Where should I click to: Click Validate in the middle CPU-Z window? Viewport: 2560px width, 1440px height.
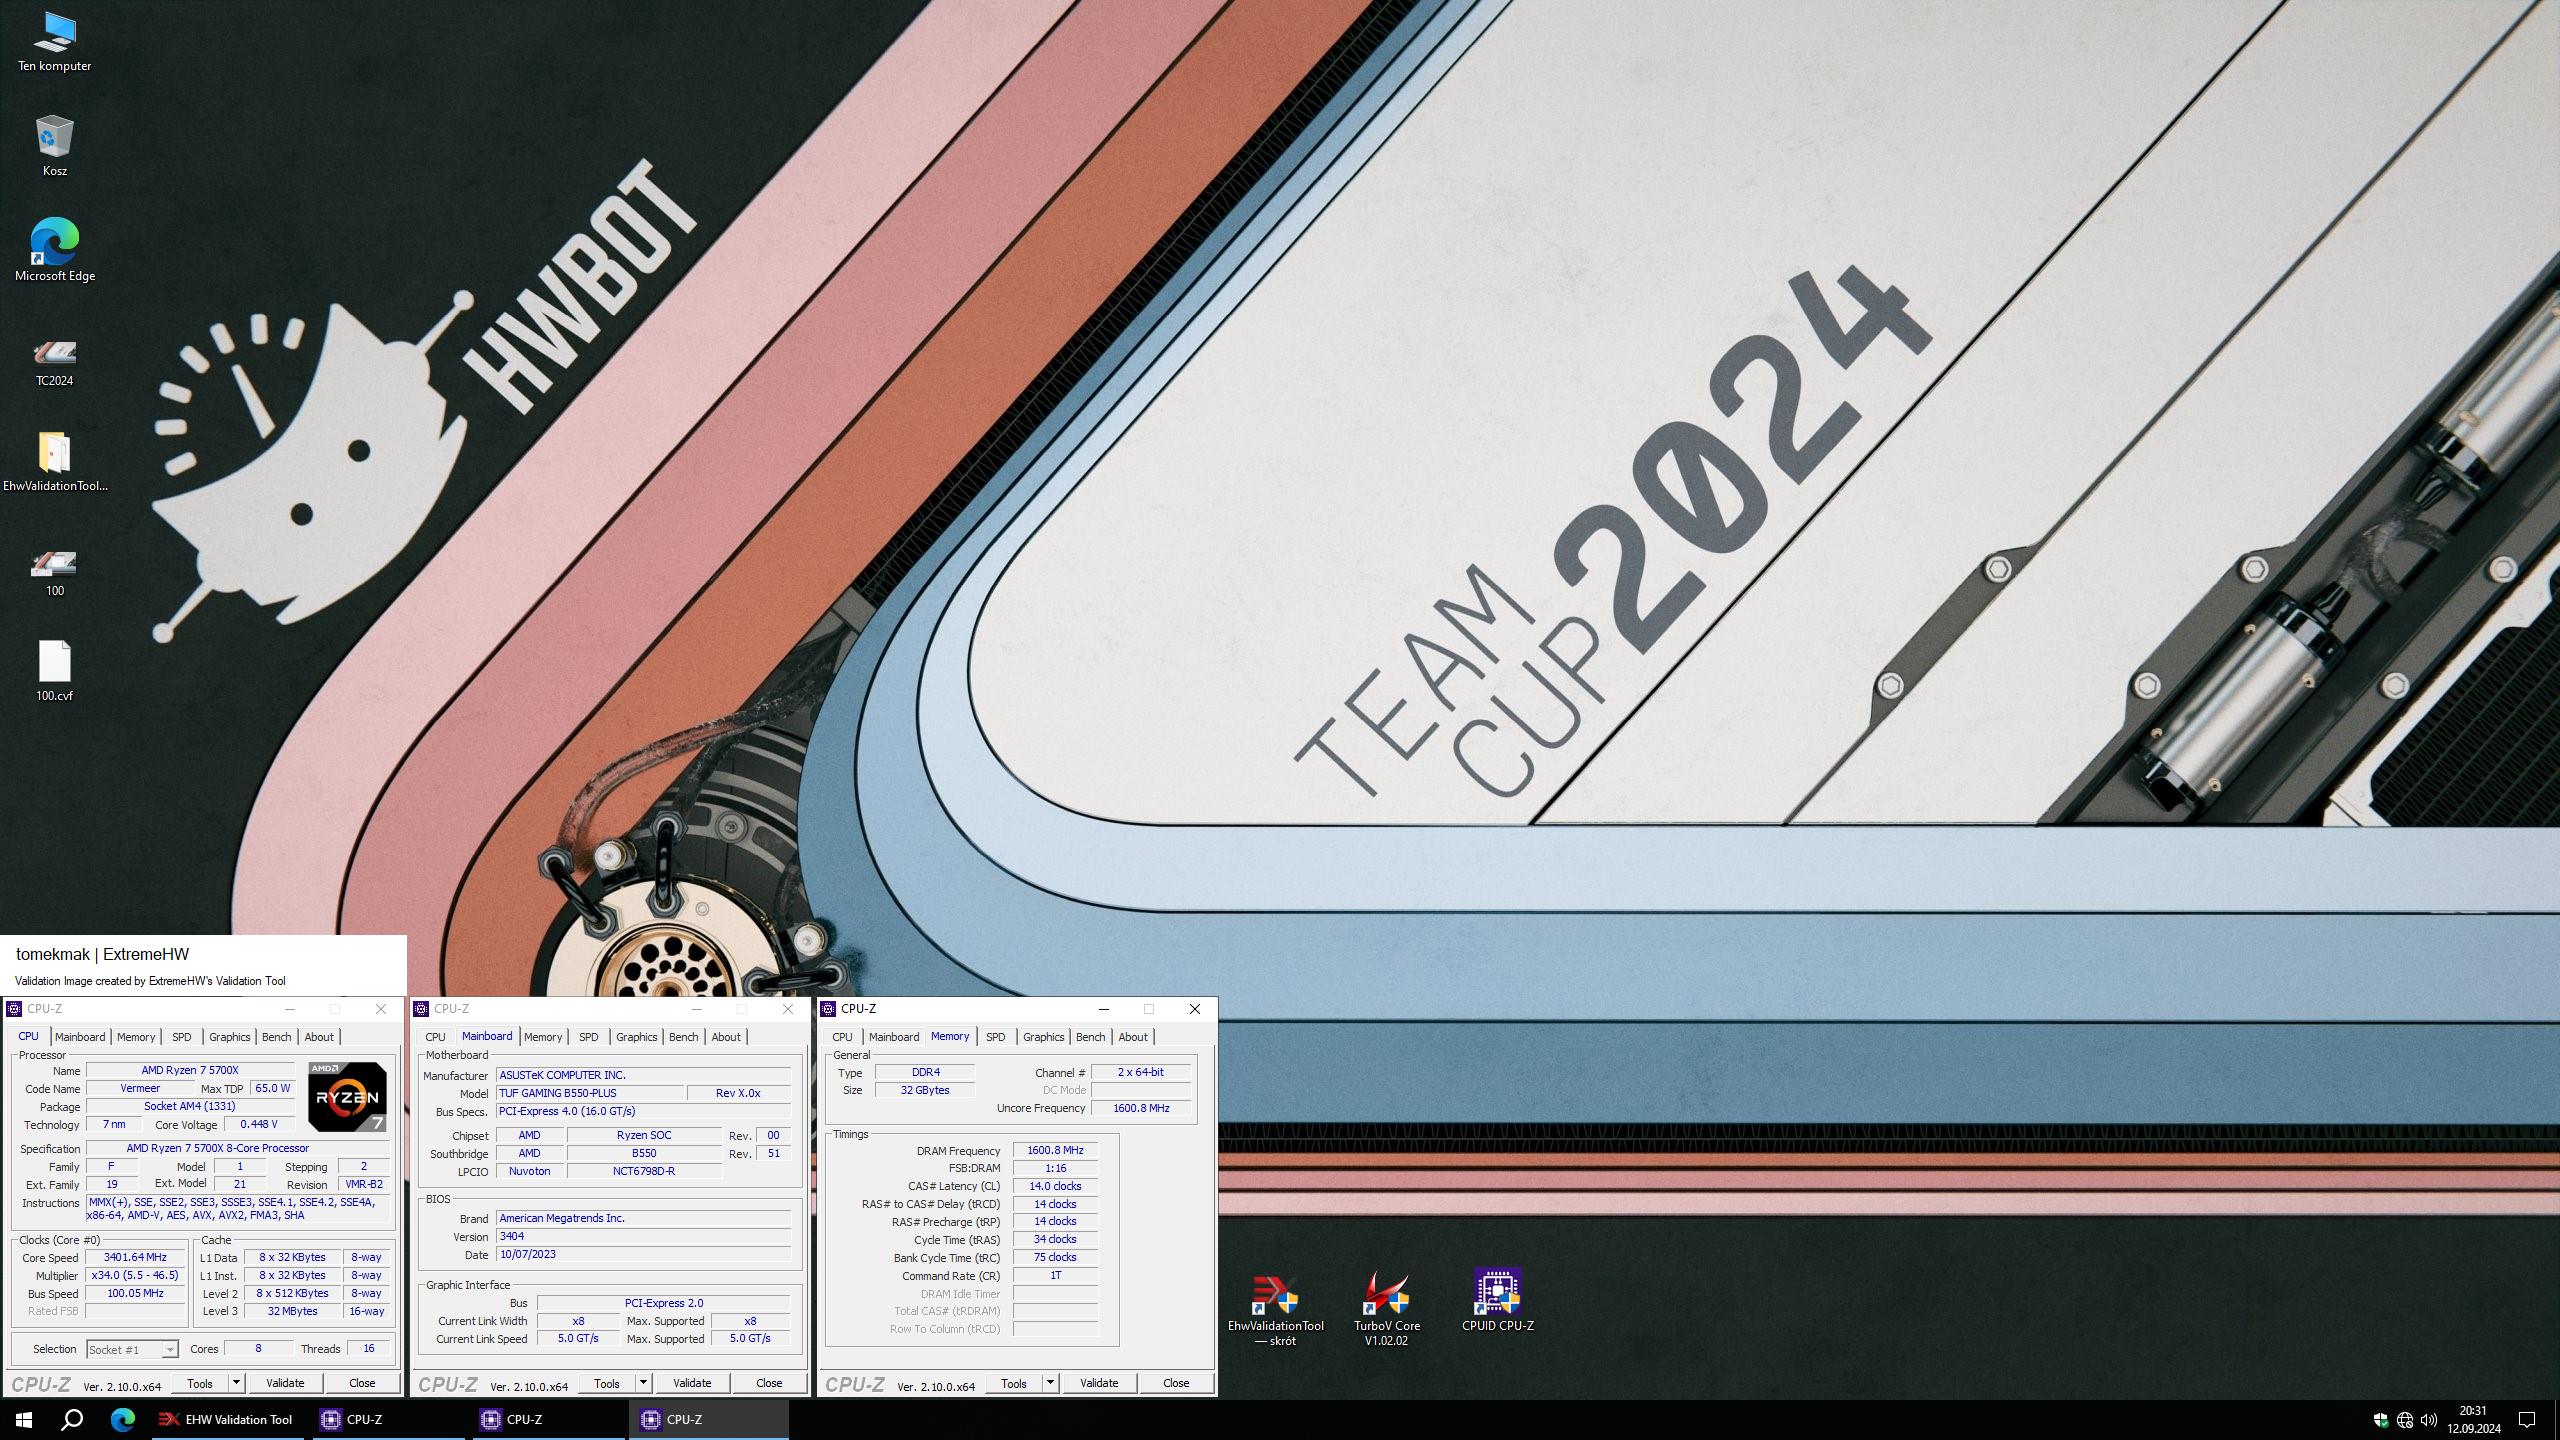692,1383
